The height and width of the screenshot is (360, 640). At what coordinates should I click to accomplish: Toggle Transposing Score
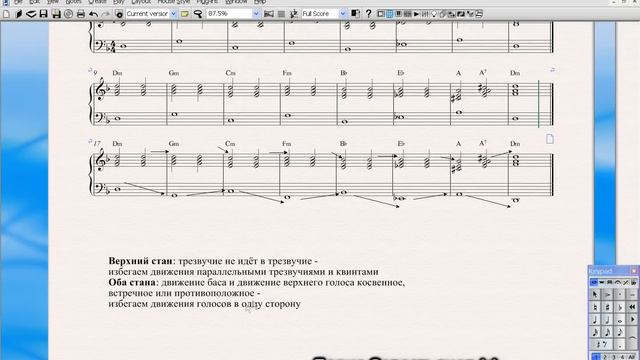pyautogui.click(x=294, y=14)
